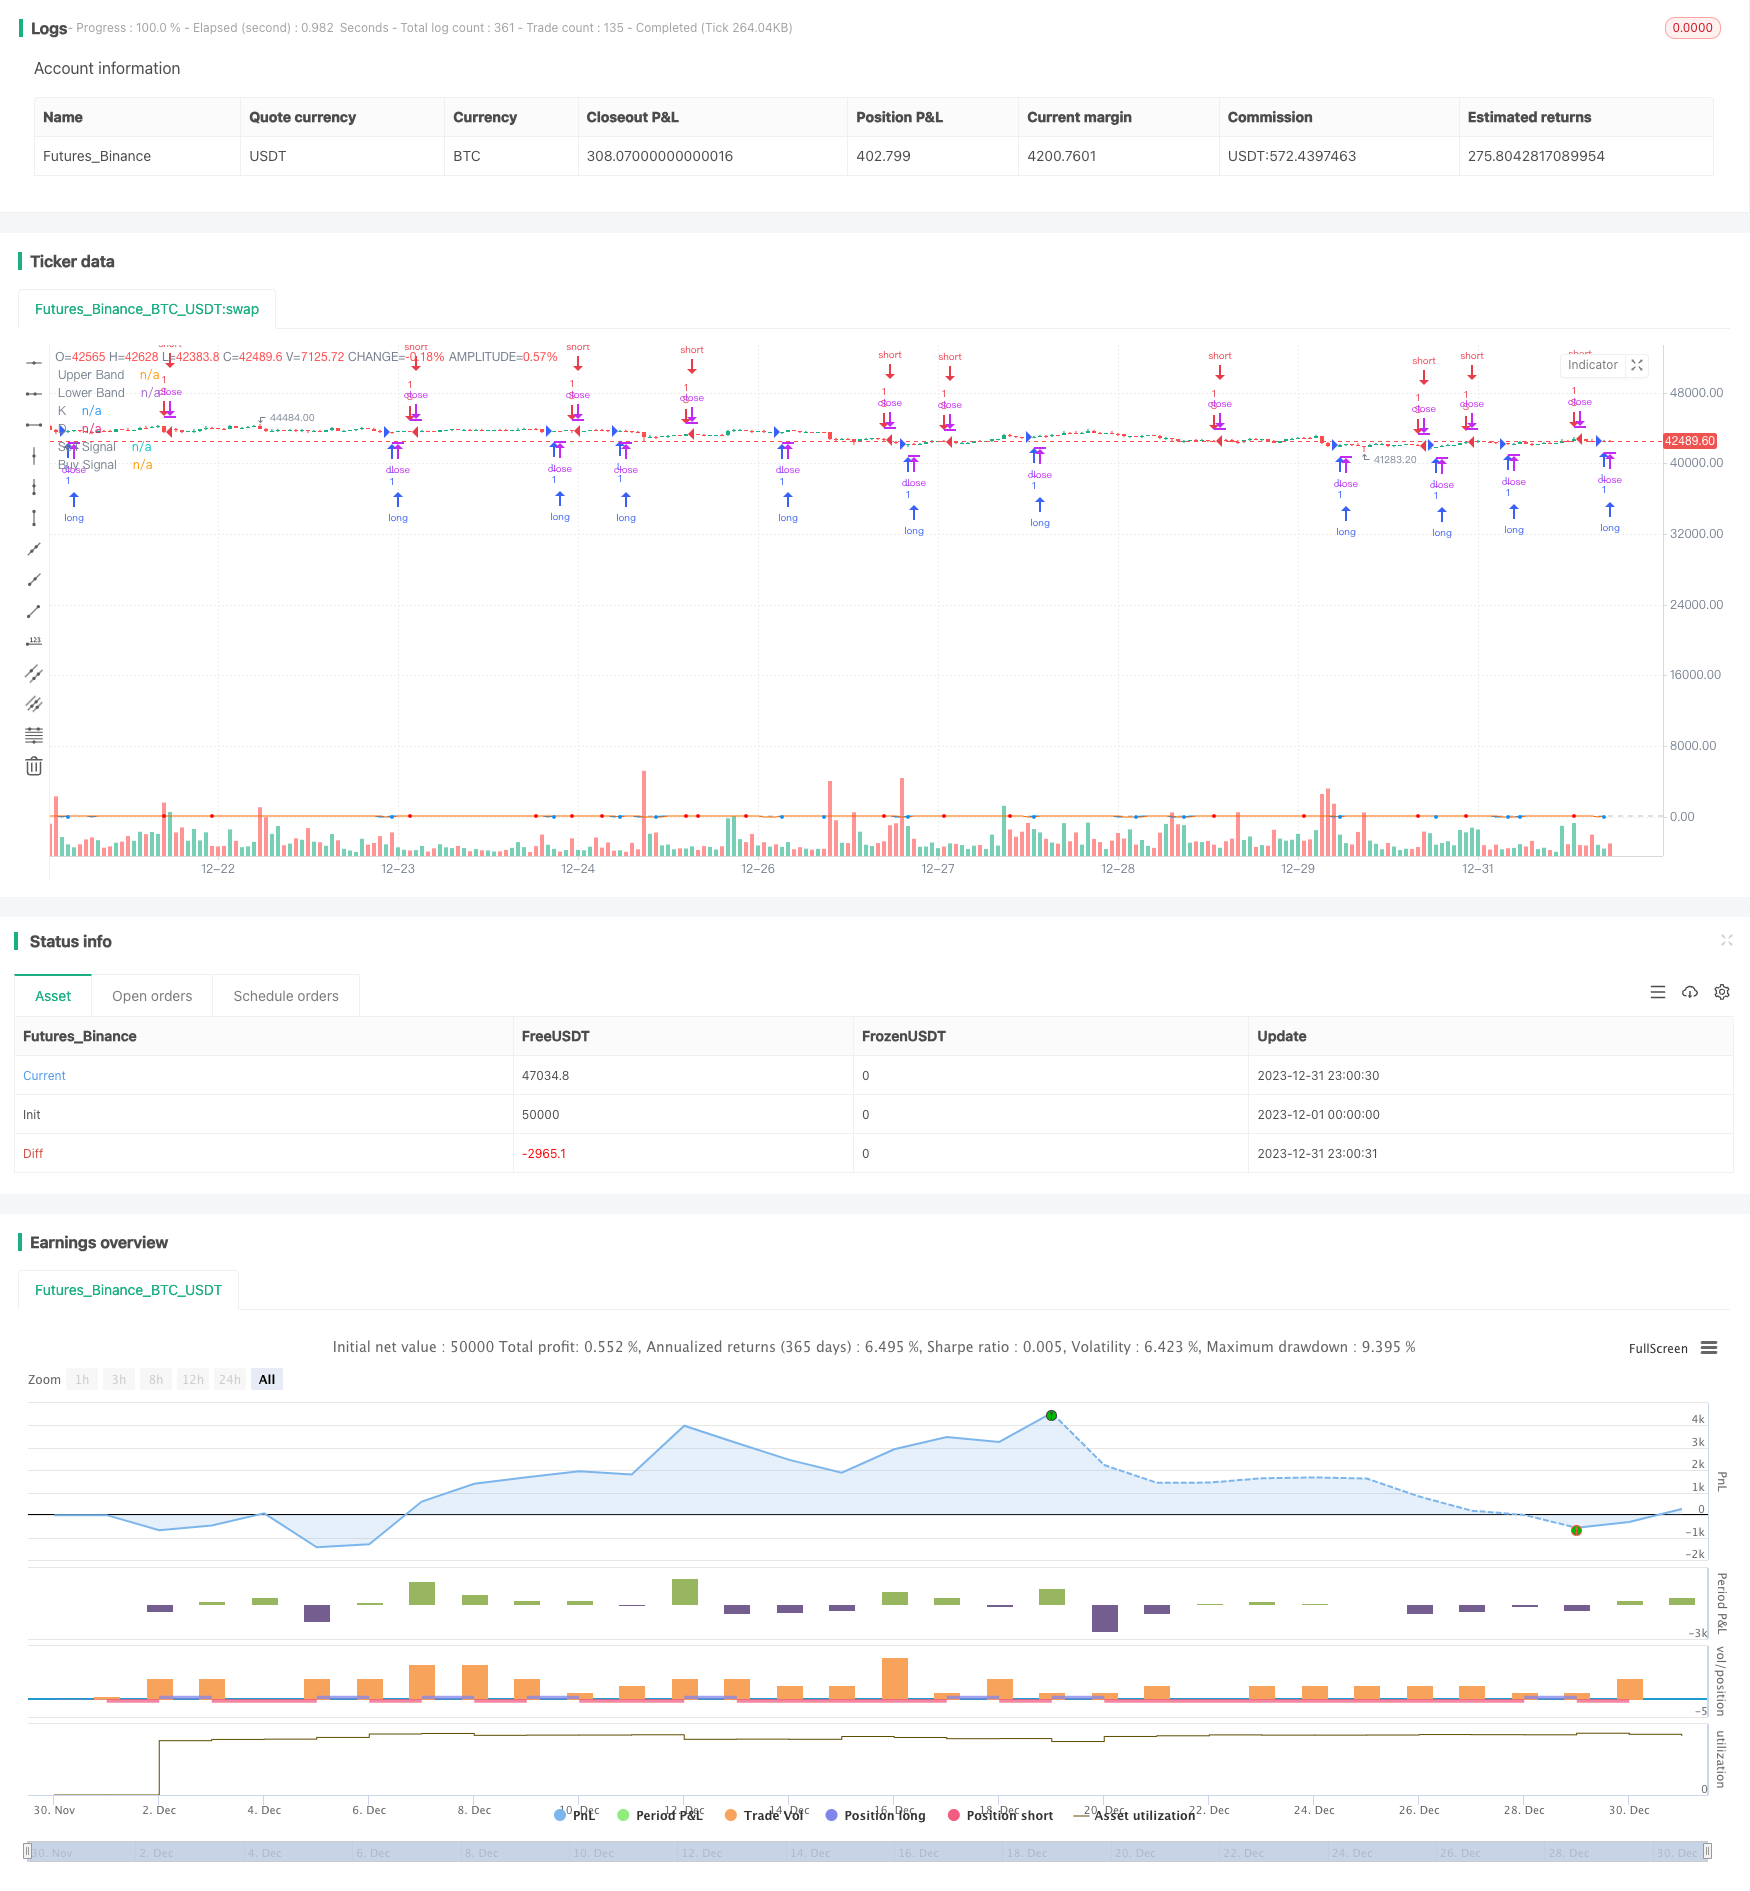The width and height of the screenshot is (1750, 1891).
Task: Open the Indicator menu on the chart
Action: [1592, 365]
